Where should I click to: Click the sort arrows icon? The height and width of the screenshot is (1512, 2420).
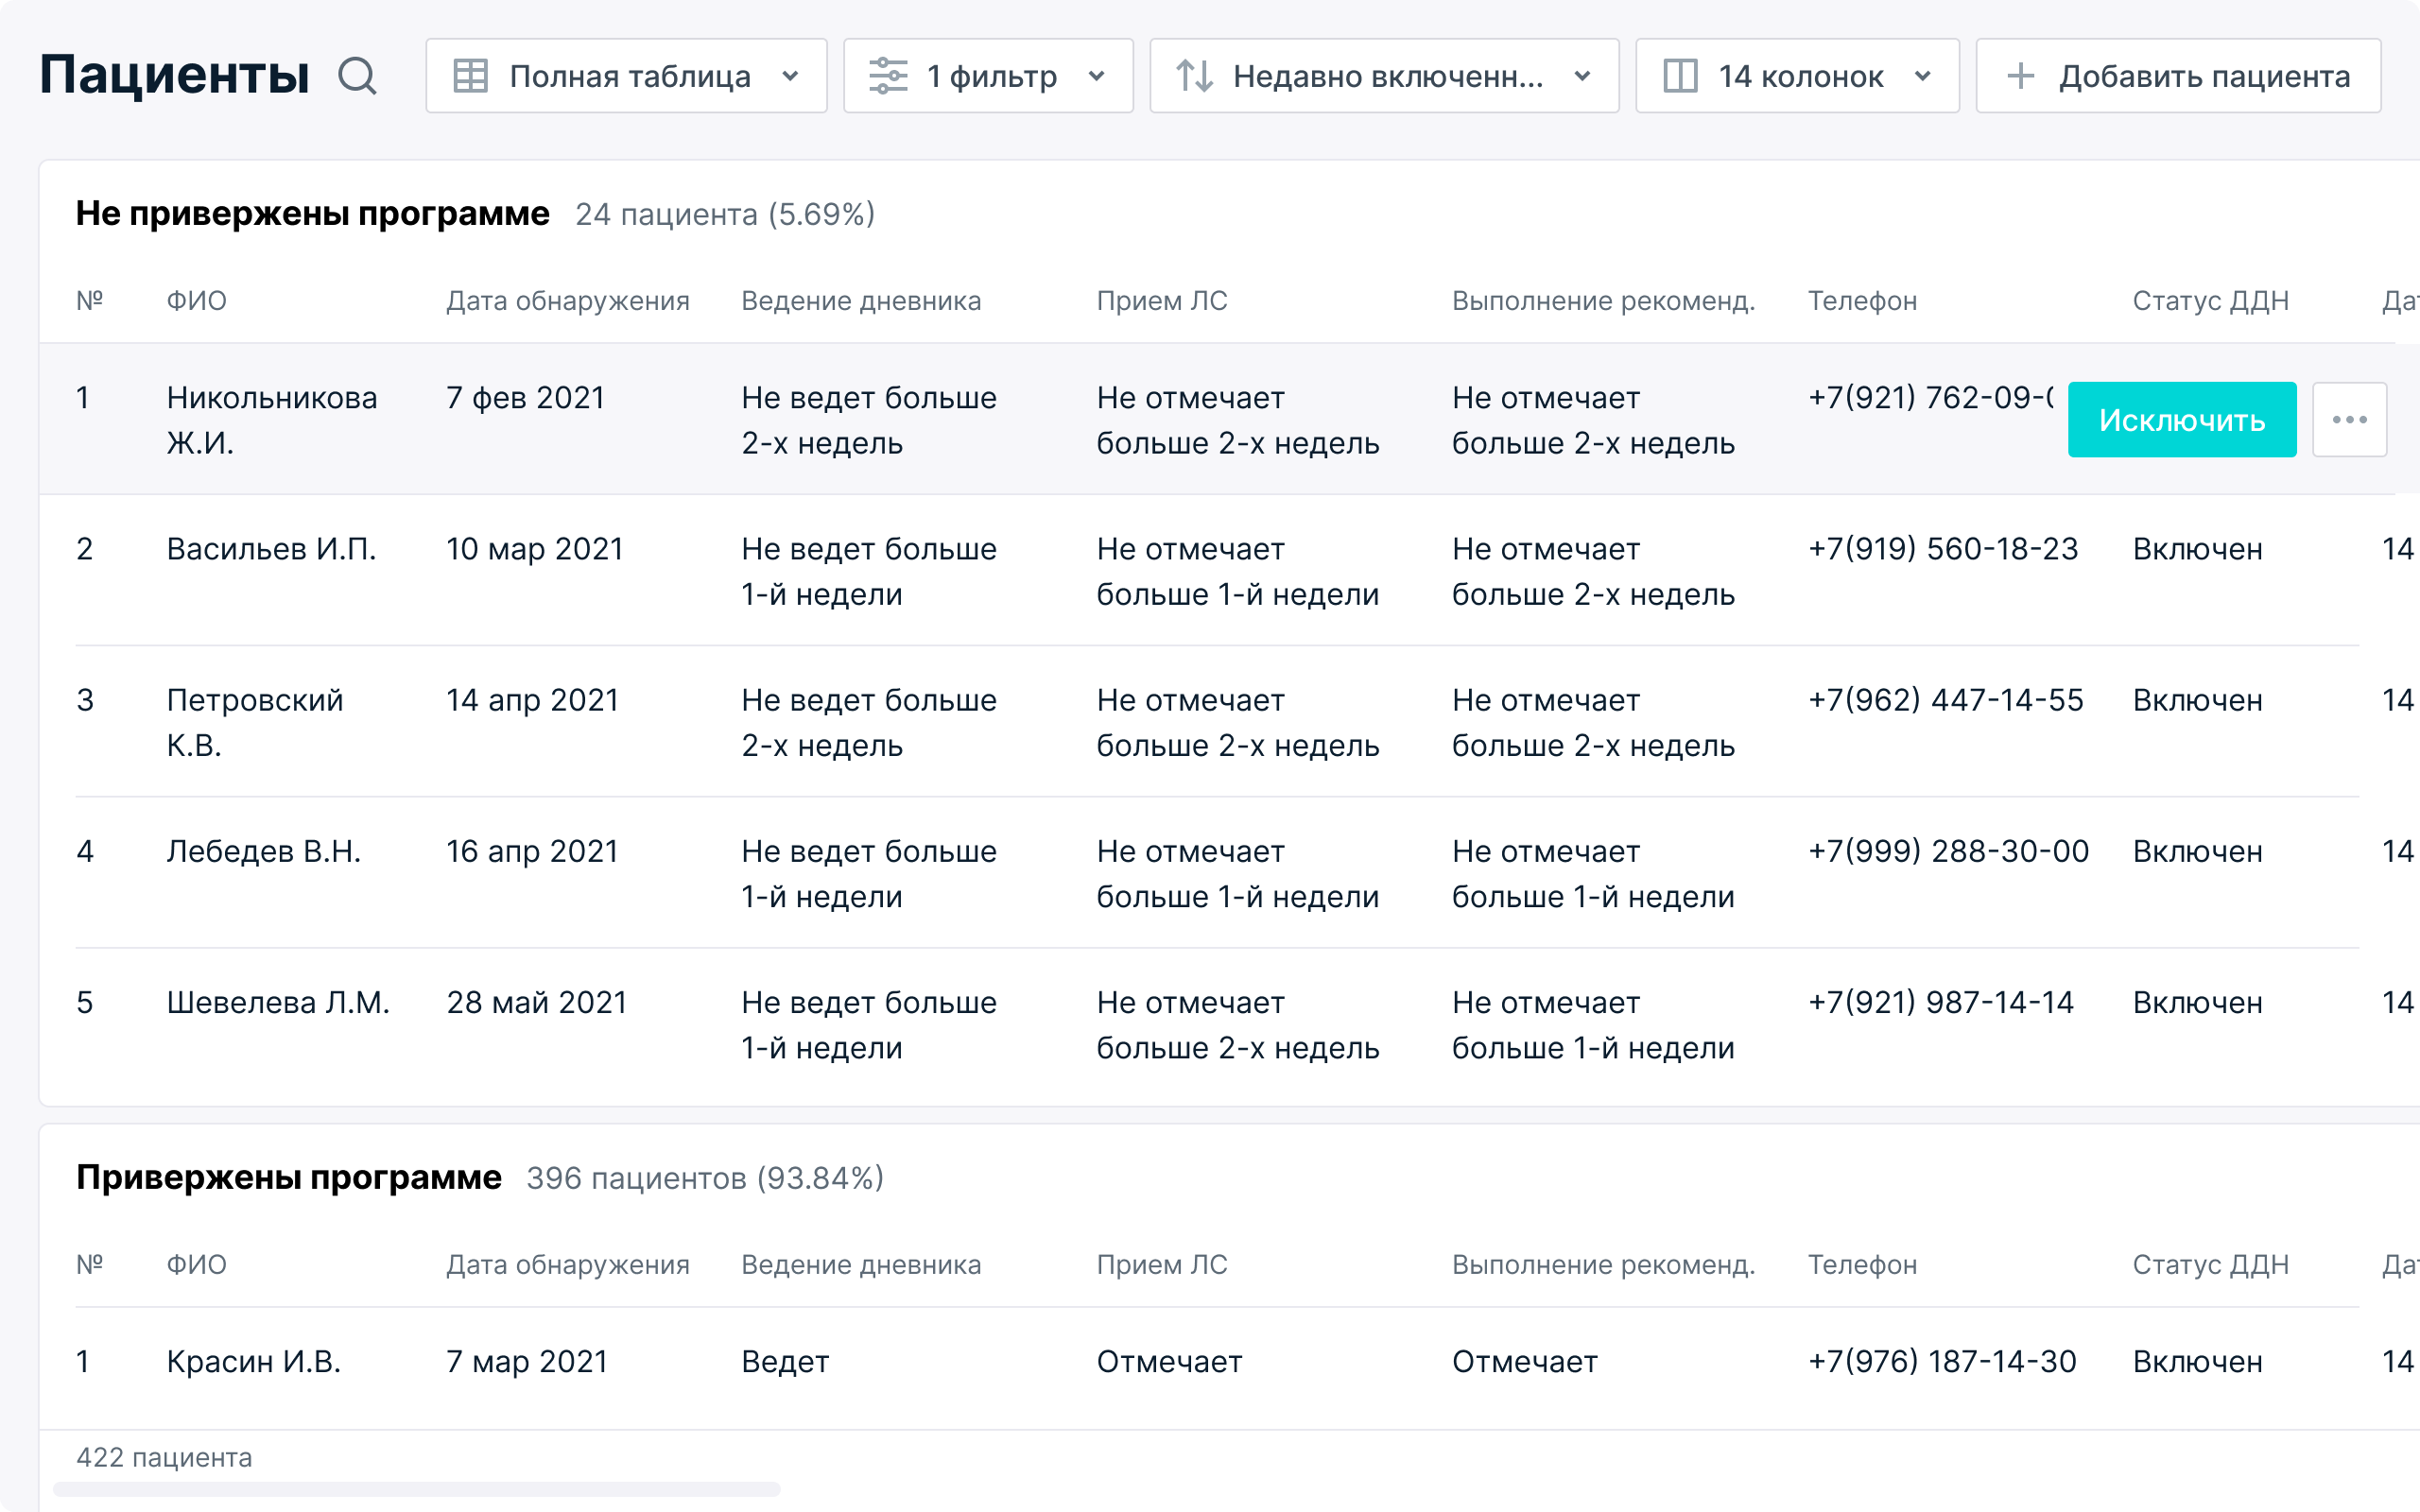tap(1194, 76)
